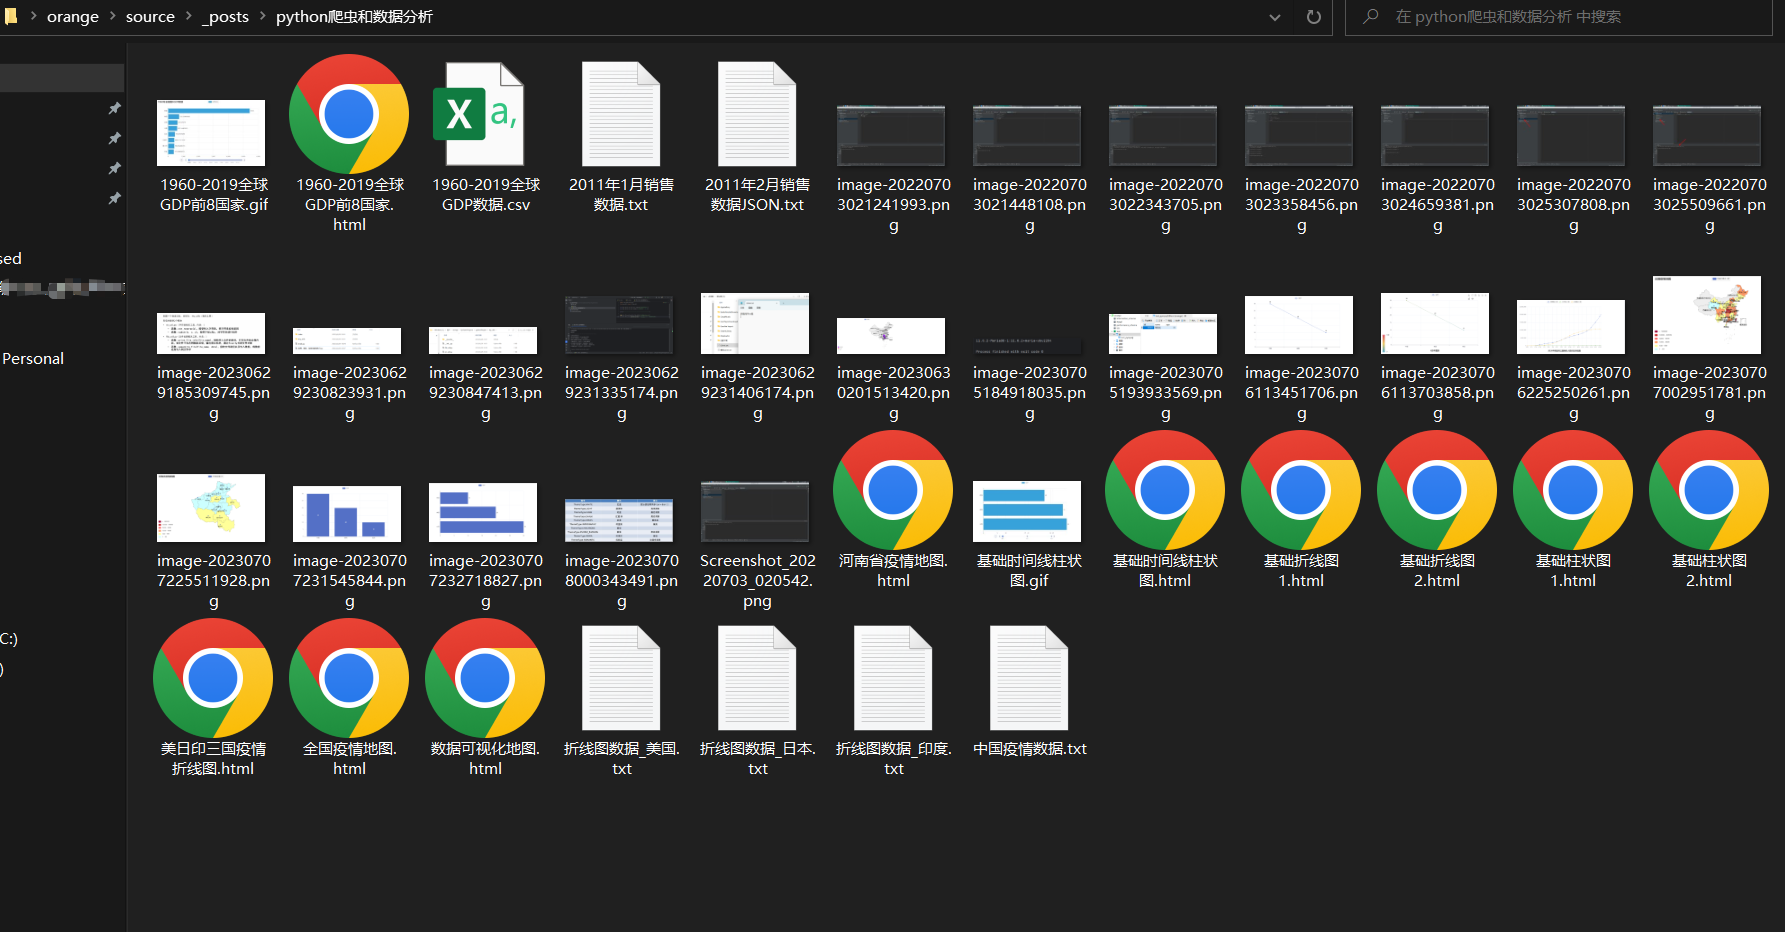Select the 基础时间线柱状图.gif thumbnail

(x=1027, y=511)
